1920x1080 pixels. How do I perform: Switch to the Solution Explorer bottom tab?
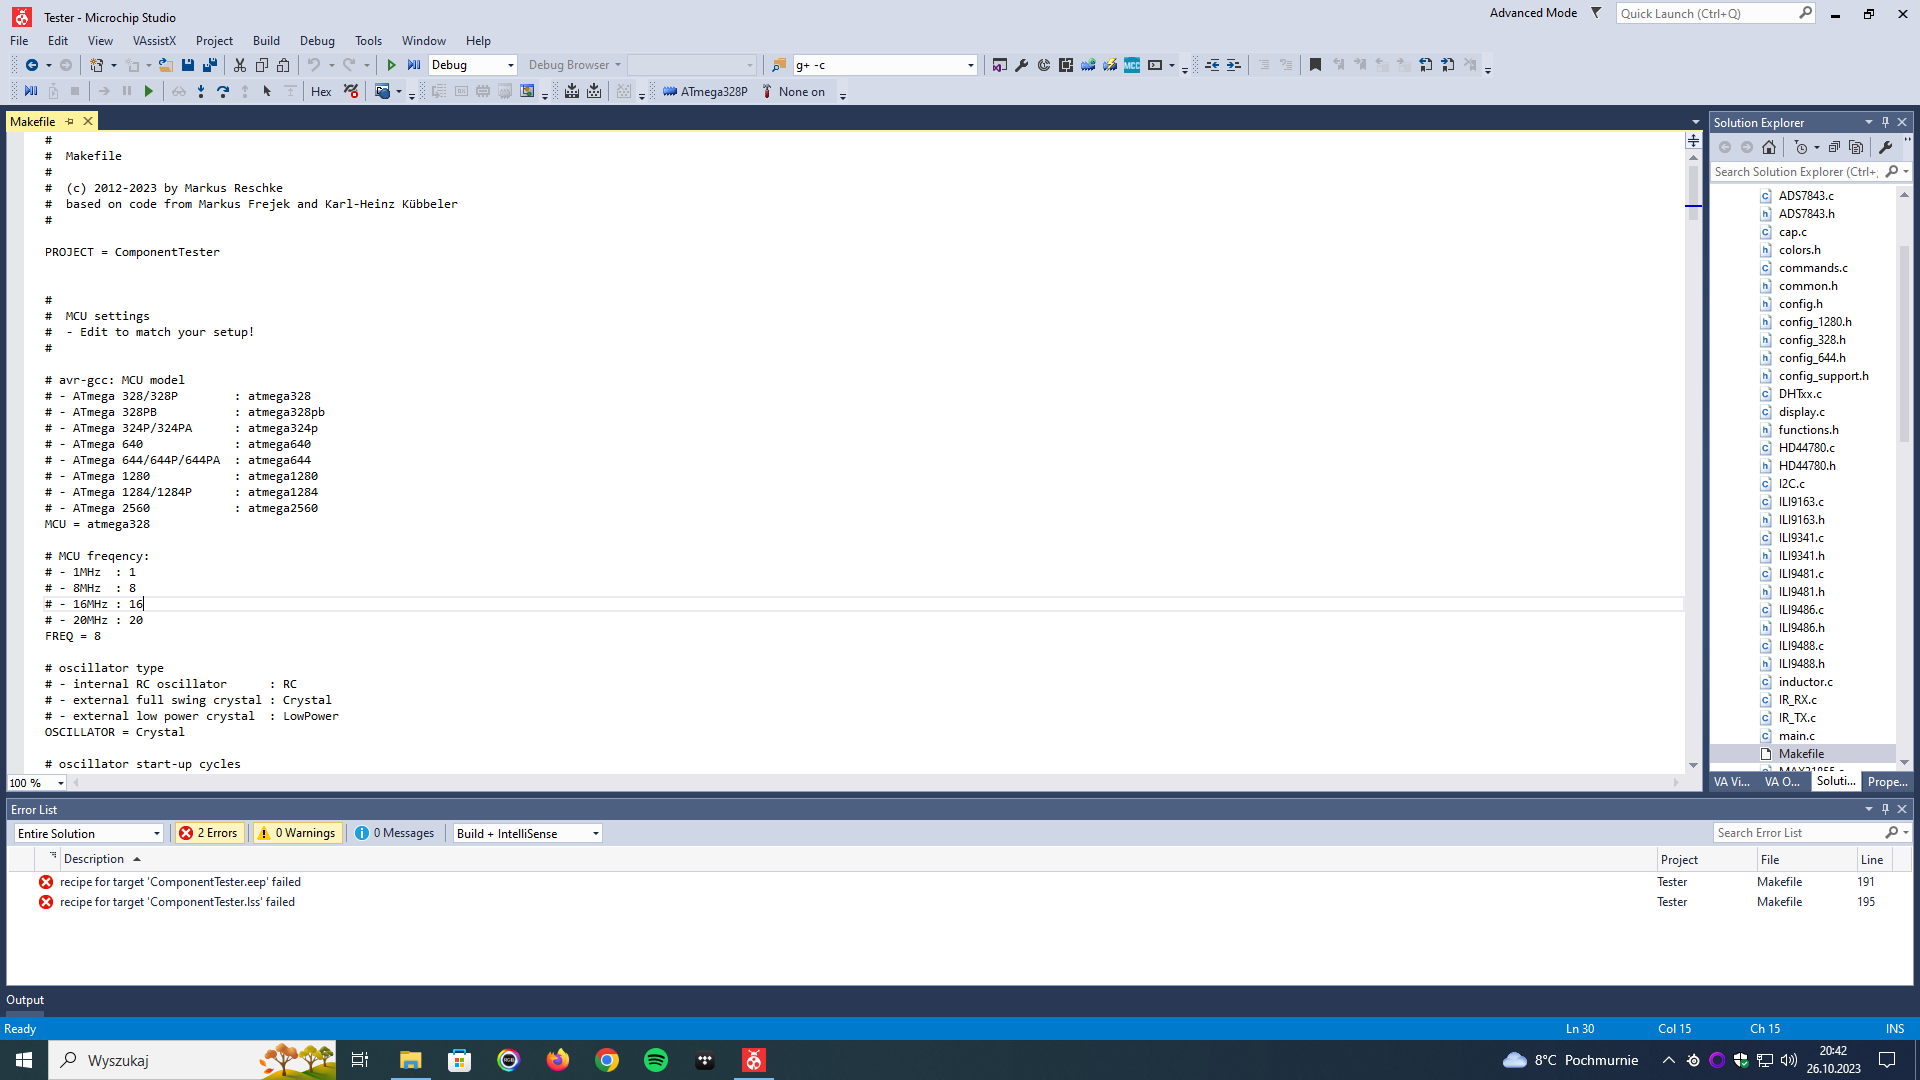(1835, 782)
